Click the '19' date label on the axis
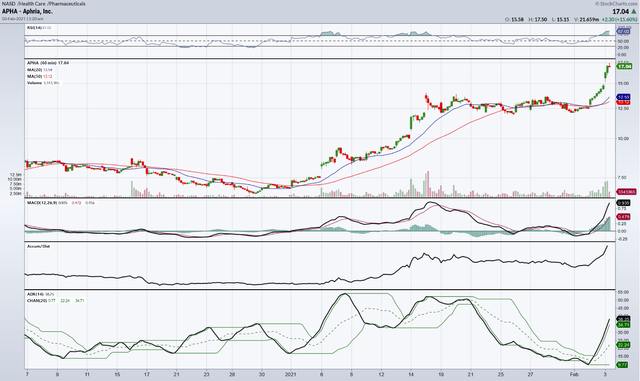The width and height of the screenshot is (640, 381). [x=441, y=374]
